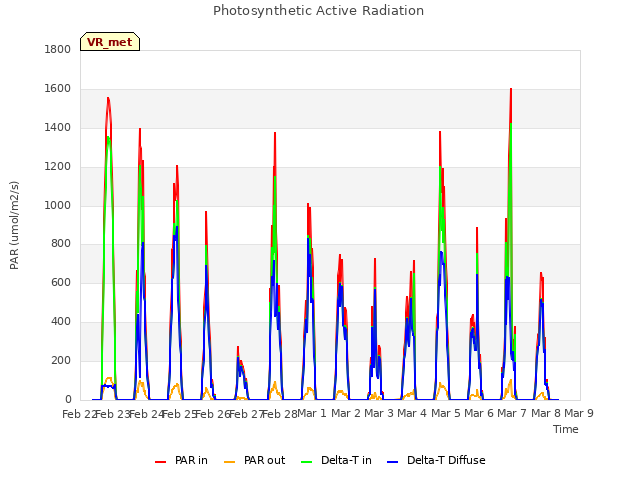
Task: Click the 1800 y-axis tick label
Action: [x=58, y=49]
